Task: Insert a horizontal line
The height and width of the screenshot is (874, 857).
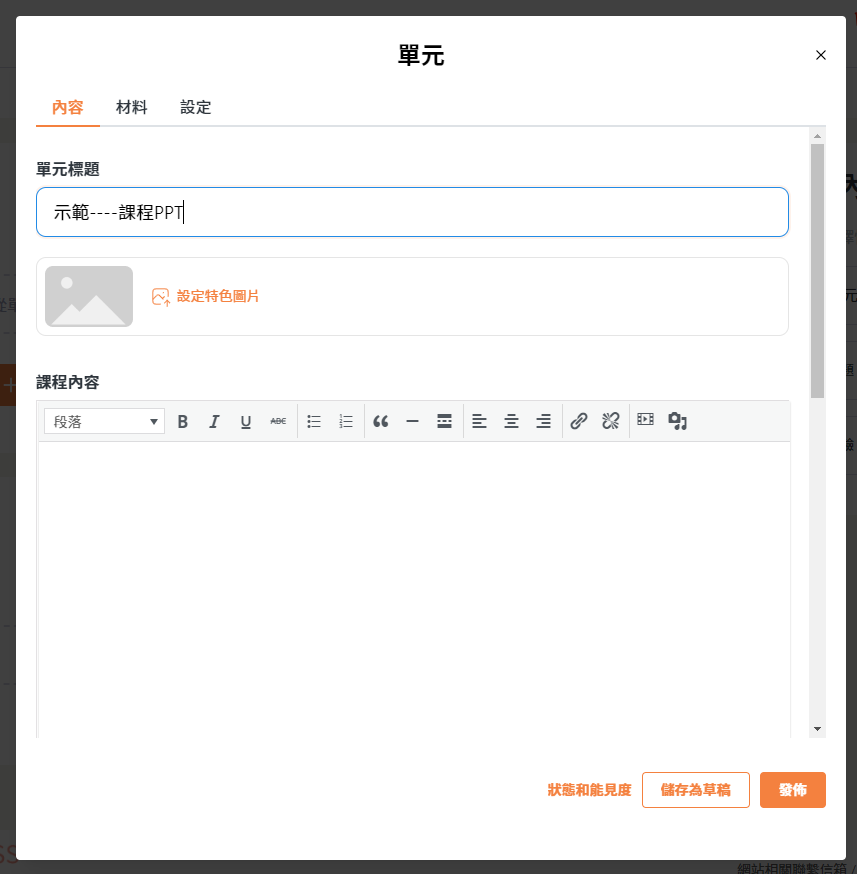Action: point(412,422)
